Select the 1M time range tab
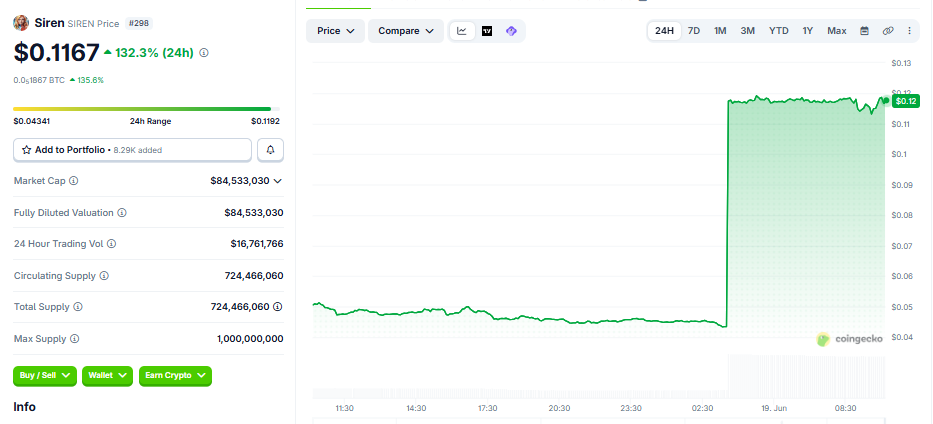 720,31
